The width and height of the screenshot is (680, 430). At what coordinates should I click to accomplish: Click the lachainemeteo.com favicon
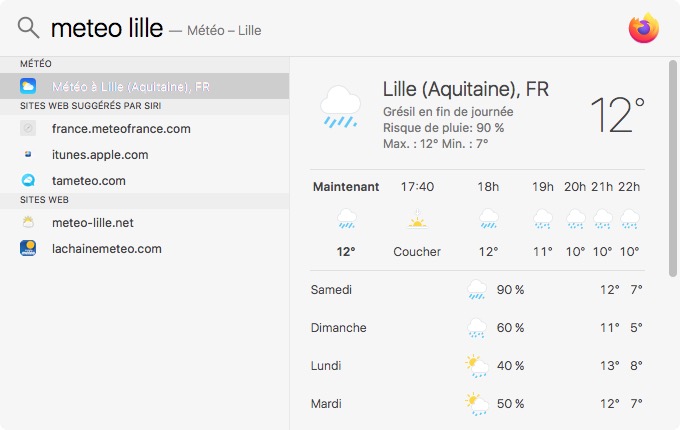[29, 249]
